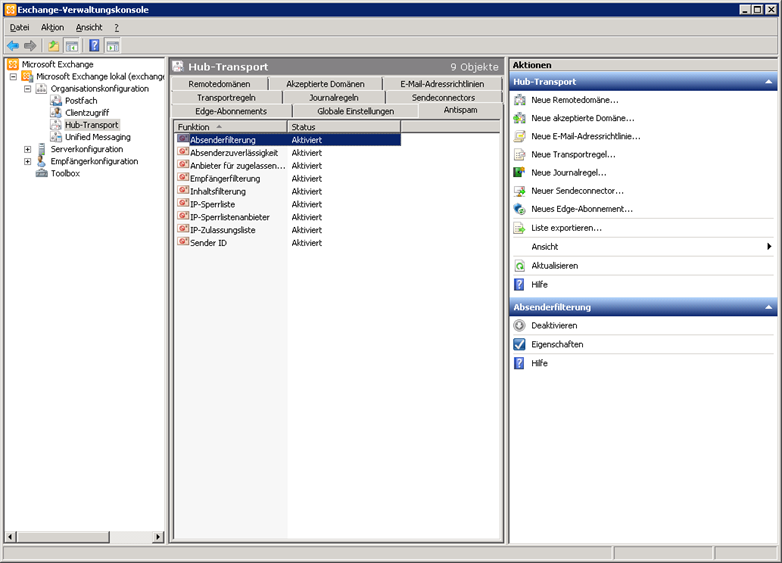Click the Back arrow toolbar icon
The height and width of the screenshot is (563, 782).
[13, 46]
